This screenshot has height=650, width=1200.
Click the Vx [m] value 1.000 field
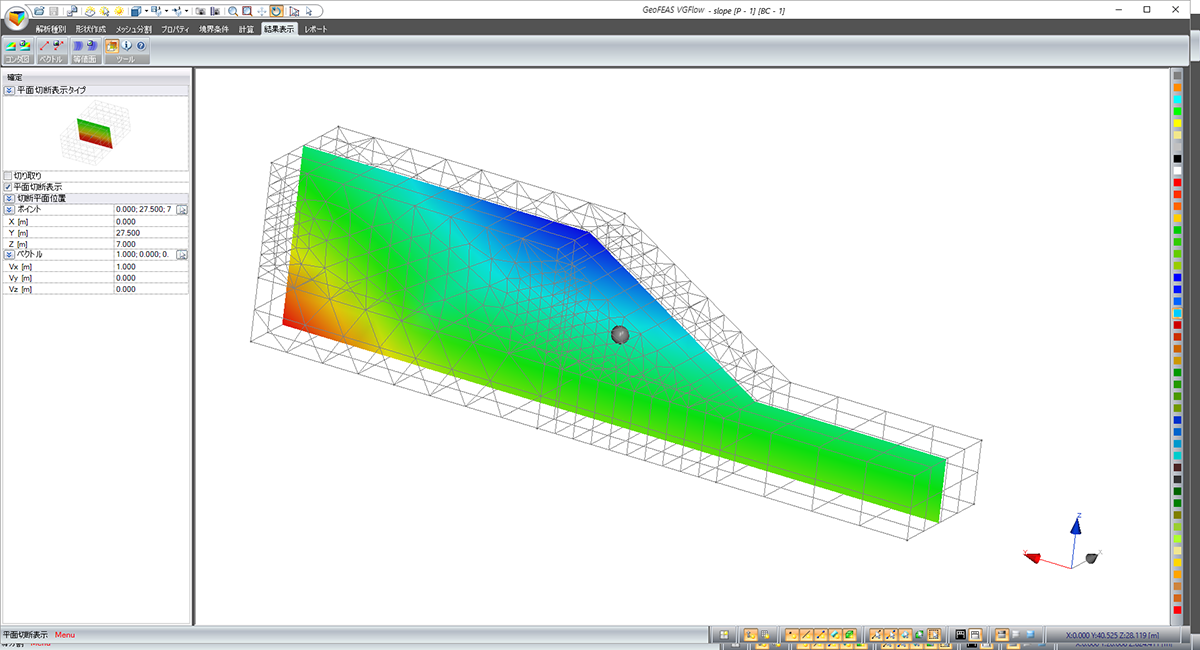[151, 266]
